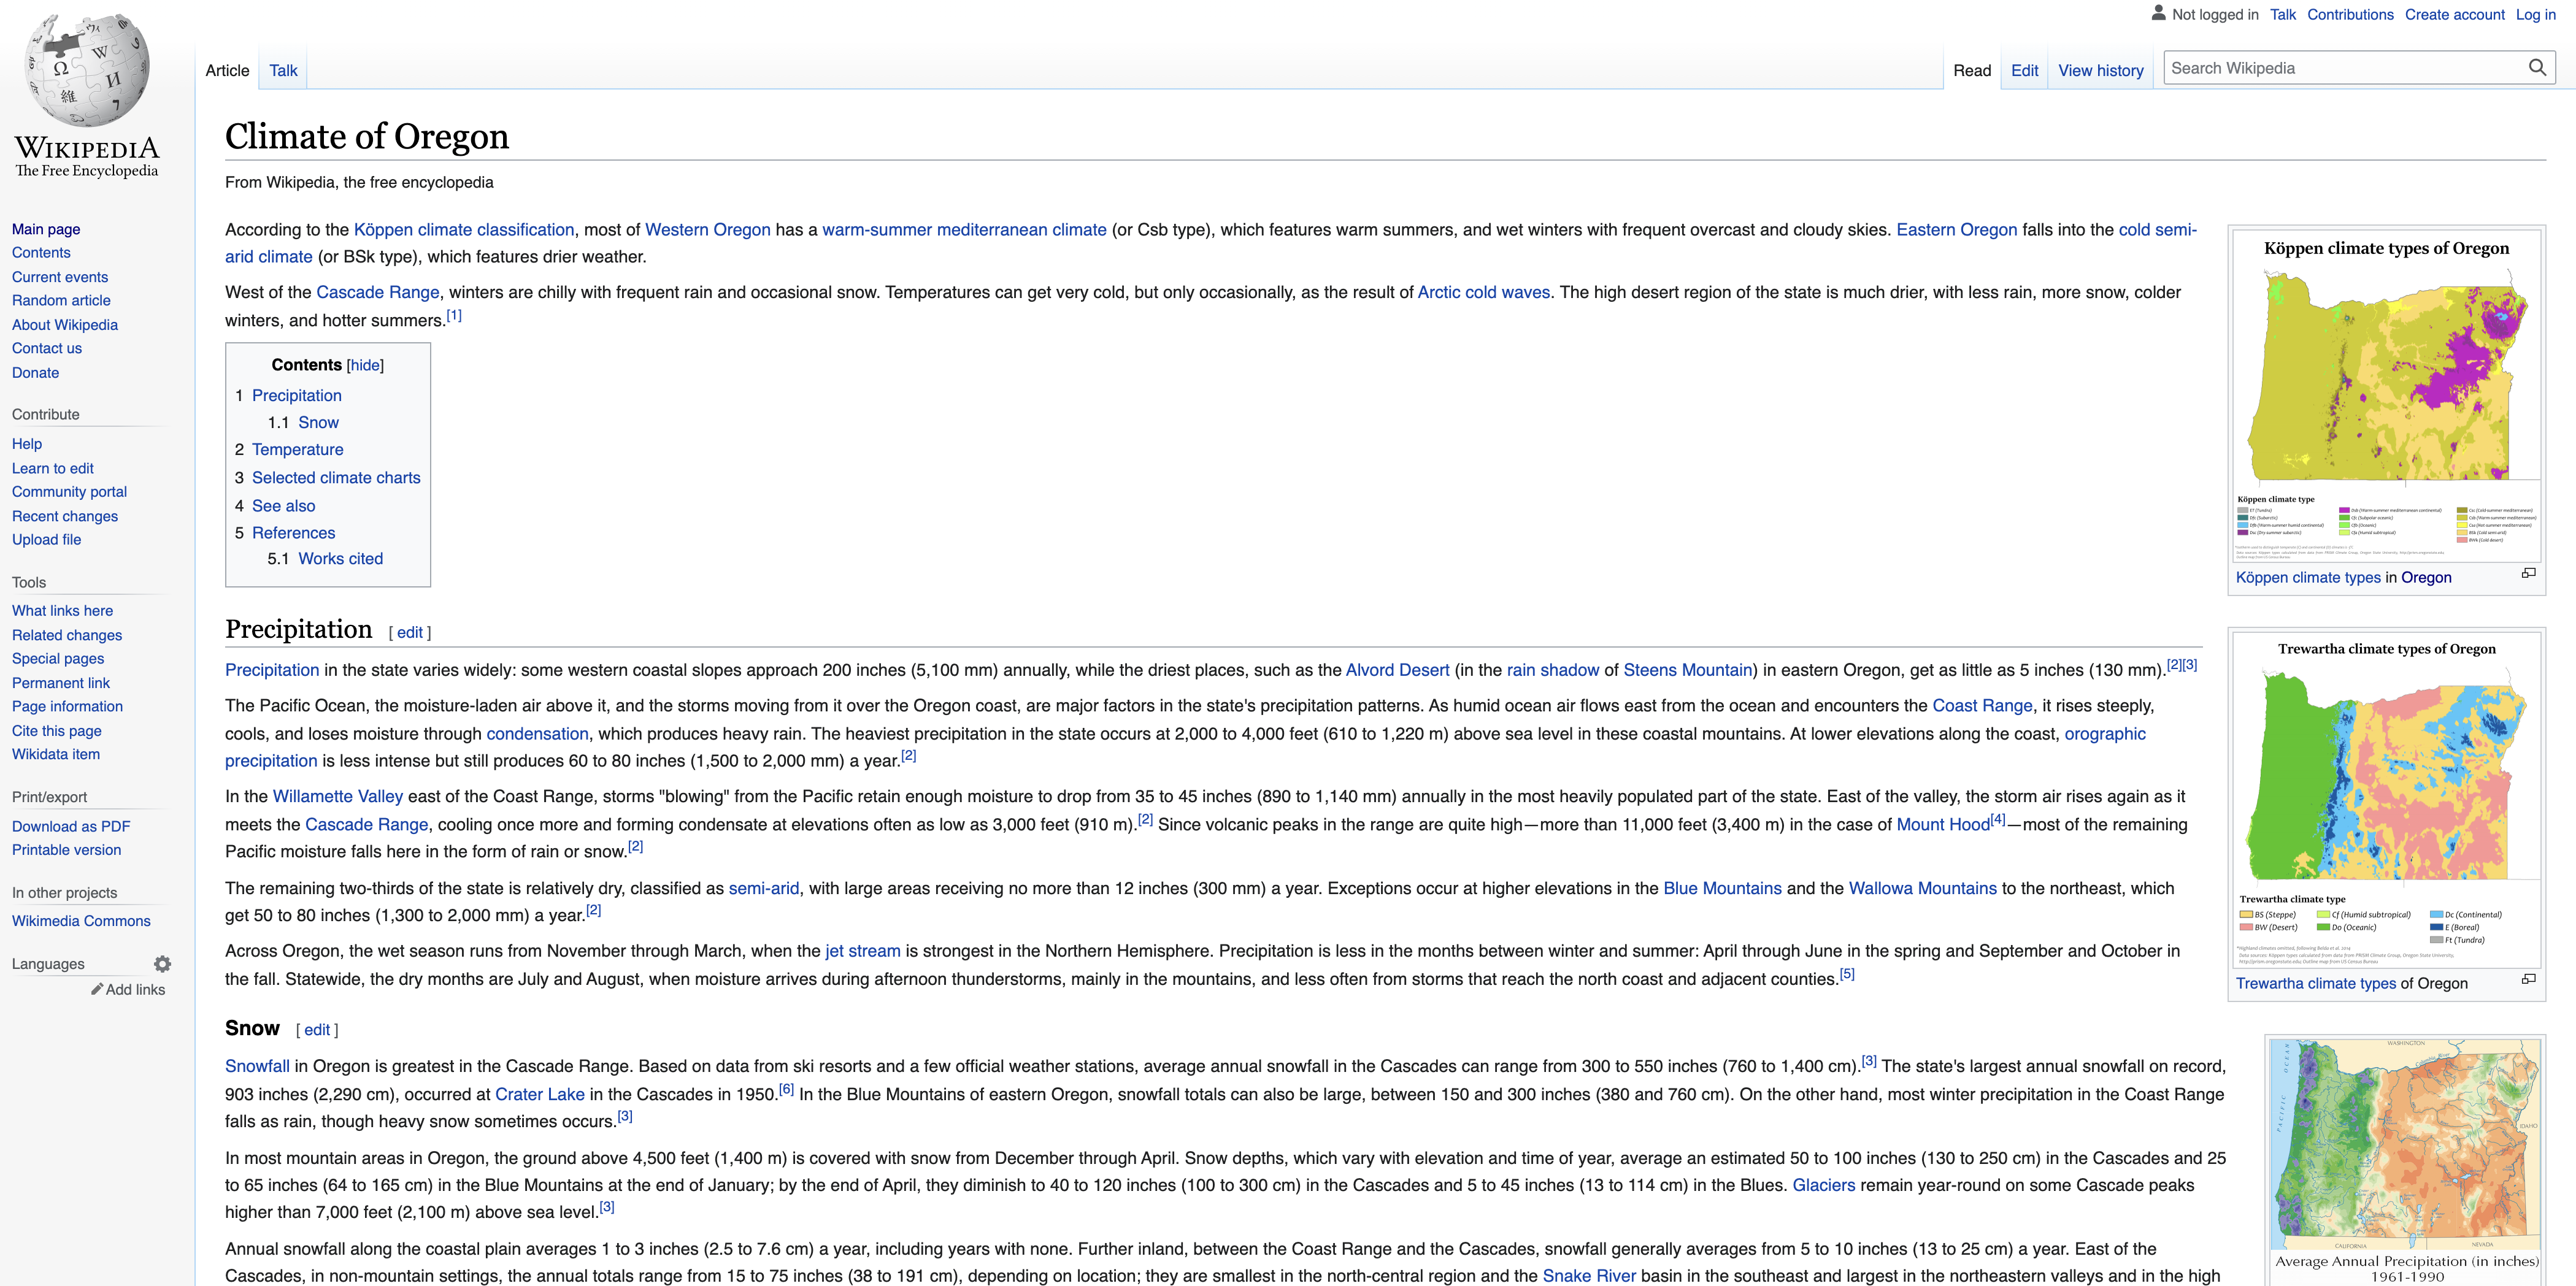
Task: Edit the Snow section
Action: pyautogui.click(x=317, y=1029)
